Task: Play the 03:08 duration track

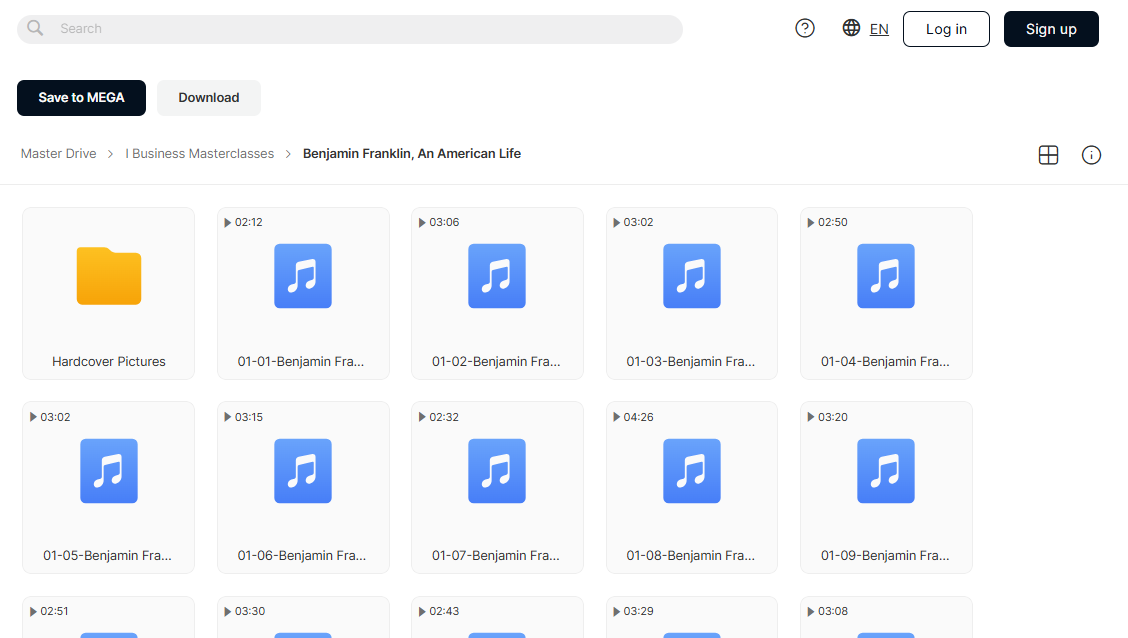Action: point(827,611)
